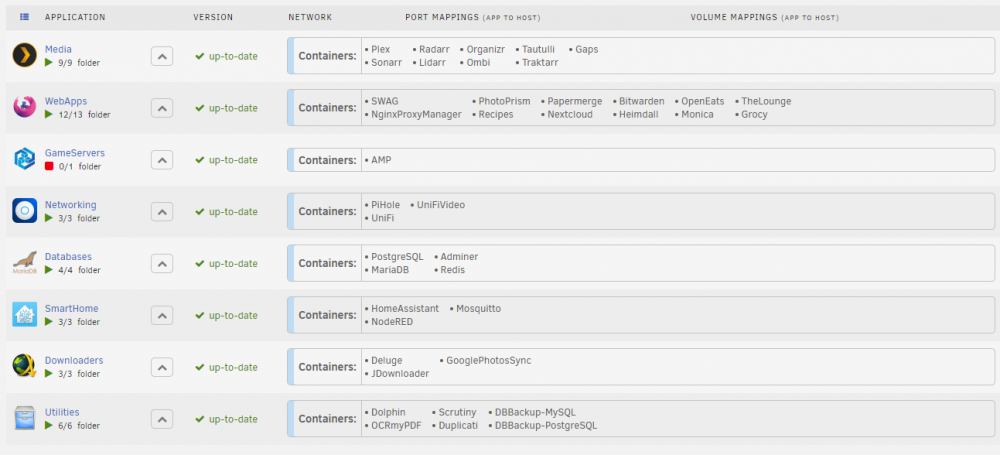Click the green play icon under Networking
The image size is (1000, 455).
point(48,218)
